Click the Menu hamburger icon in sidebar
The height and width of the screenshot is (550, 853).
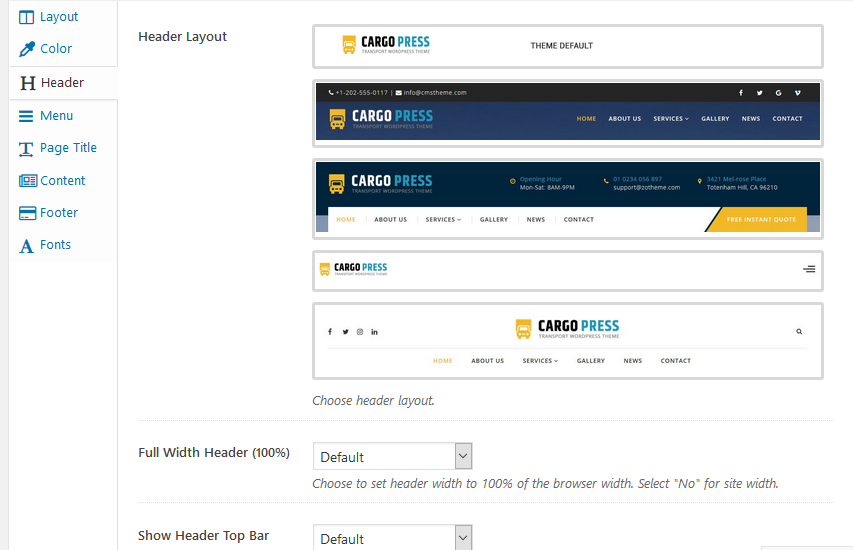(x=27, y=116)
